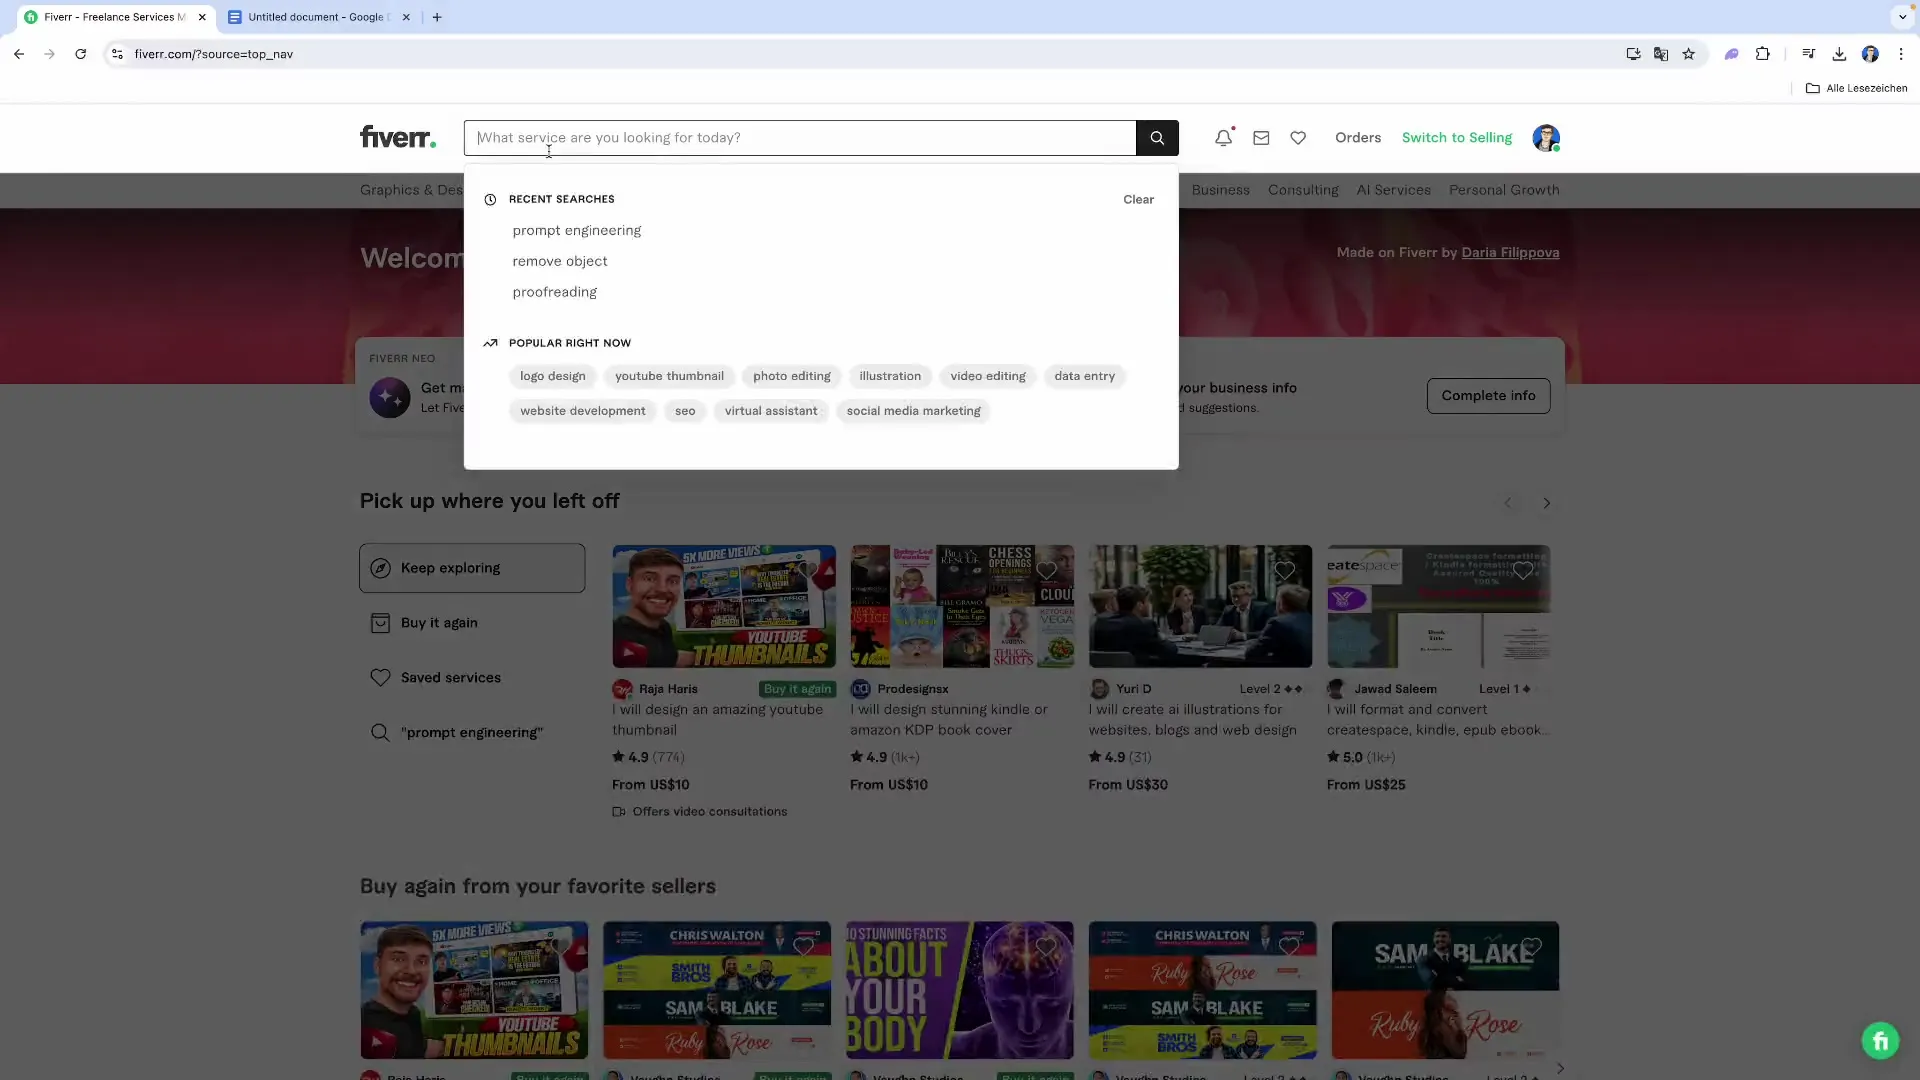The height and width of the screenshot is (1080, 1920).
Task: Open the AI Services category menu
Action: pyautogui.click(x=1393, y=190)
